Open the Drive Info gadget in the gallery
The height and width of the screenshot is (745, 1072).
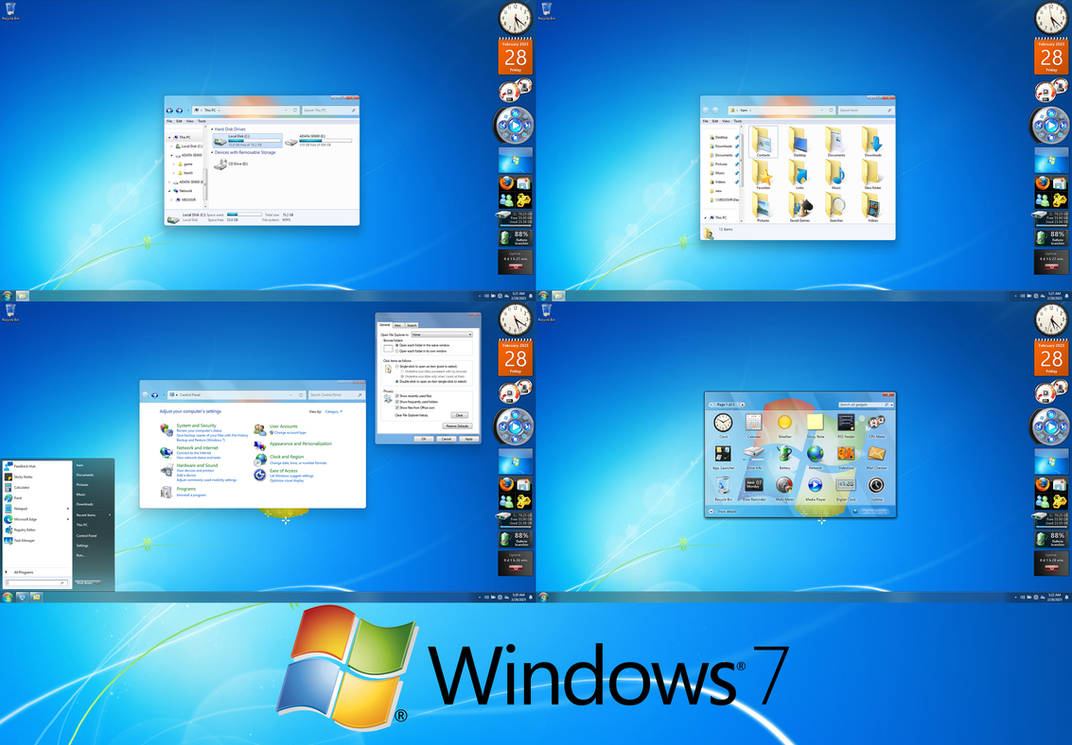pos(753,456)
